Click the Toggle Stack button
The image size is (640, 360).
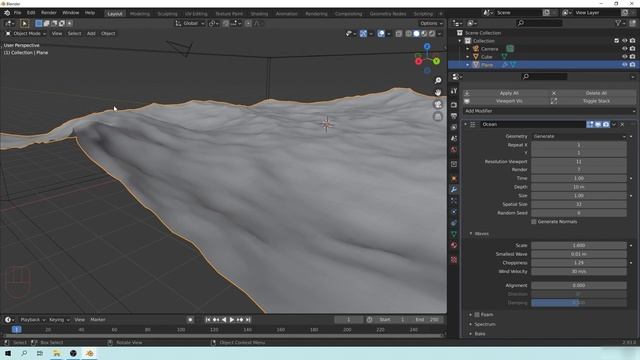coord(593,101)
